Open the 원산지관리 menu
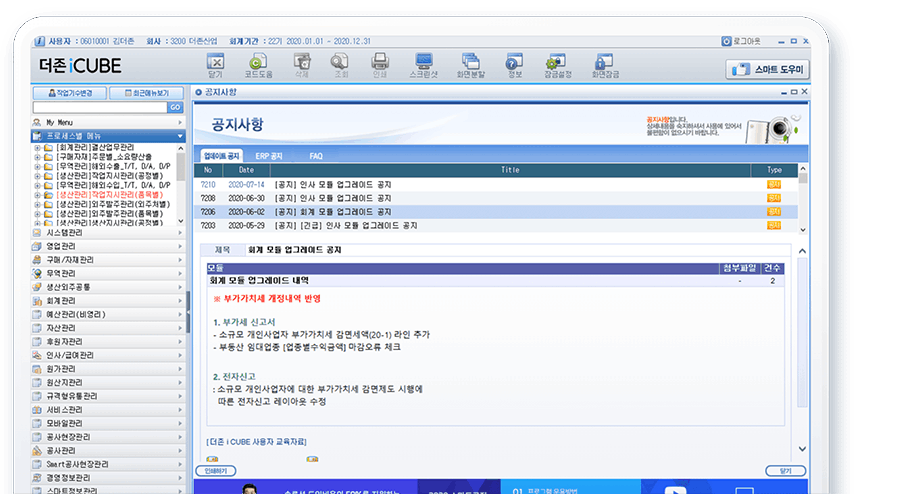The image size is (924, 494). [108, 383]
